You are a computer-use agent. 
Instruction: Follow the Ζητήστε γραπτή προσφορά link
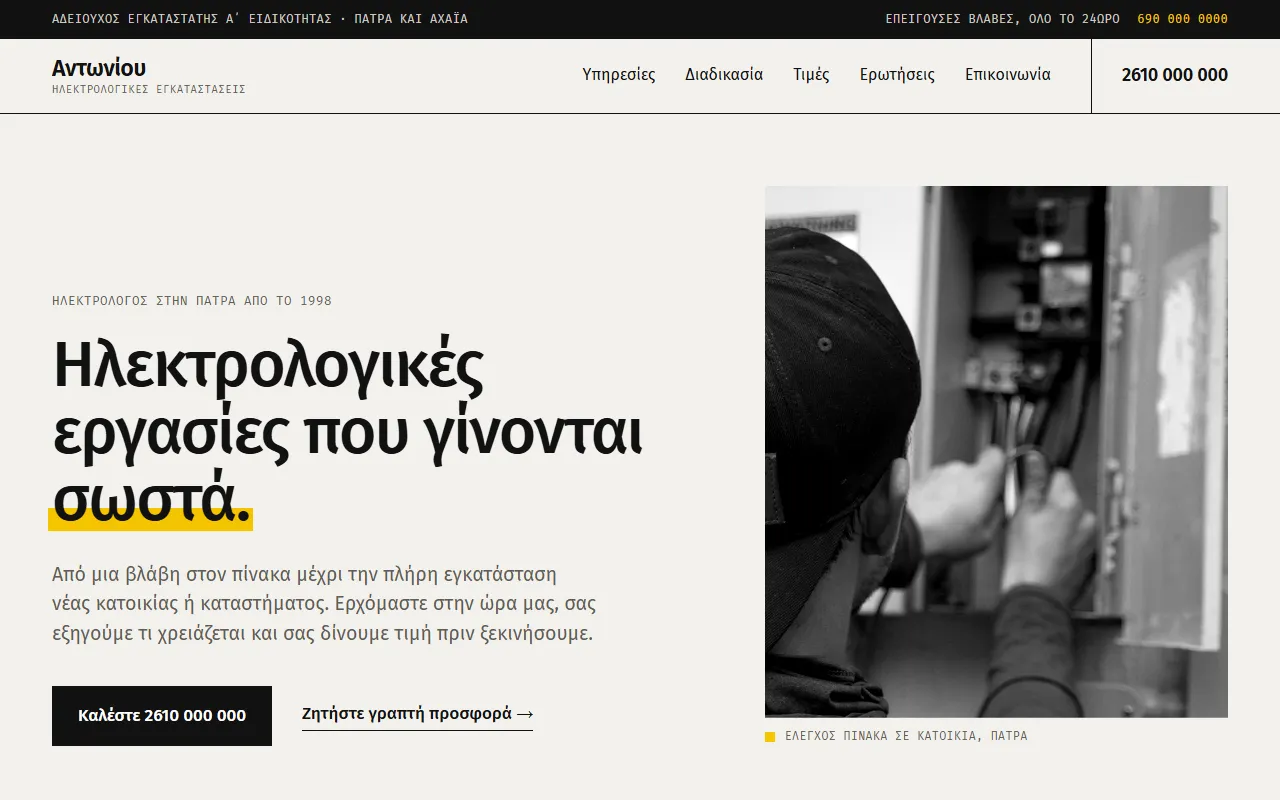click(417, 714)
